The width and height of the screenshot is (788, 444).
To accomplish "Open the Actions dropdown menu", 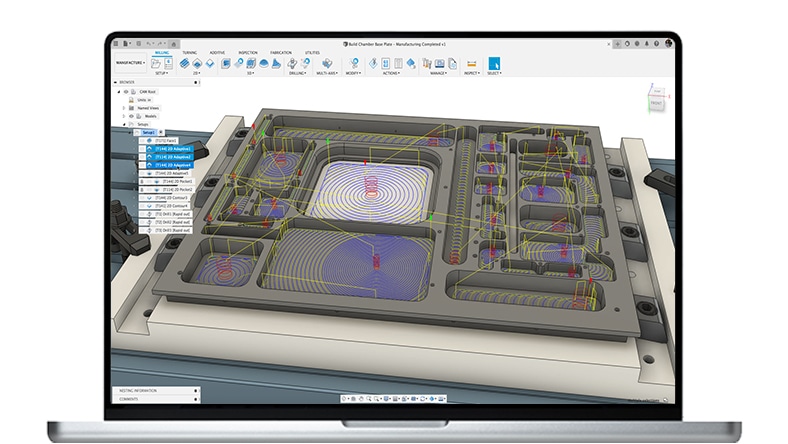I will 392,73.
